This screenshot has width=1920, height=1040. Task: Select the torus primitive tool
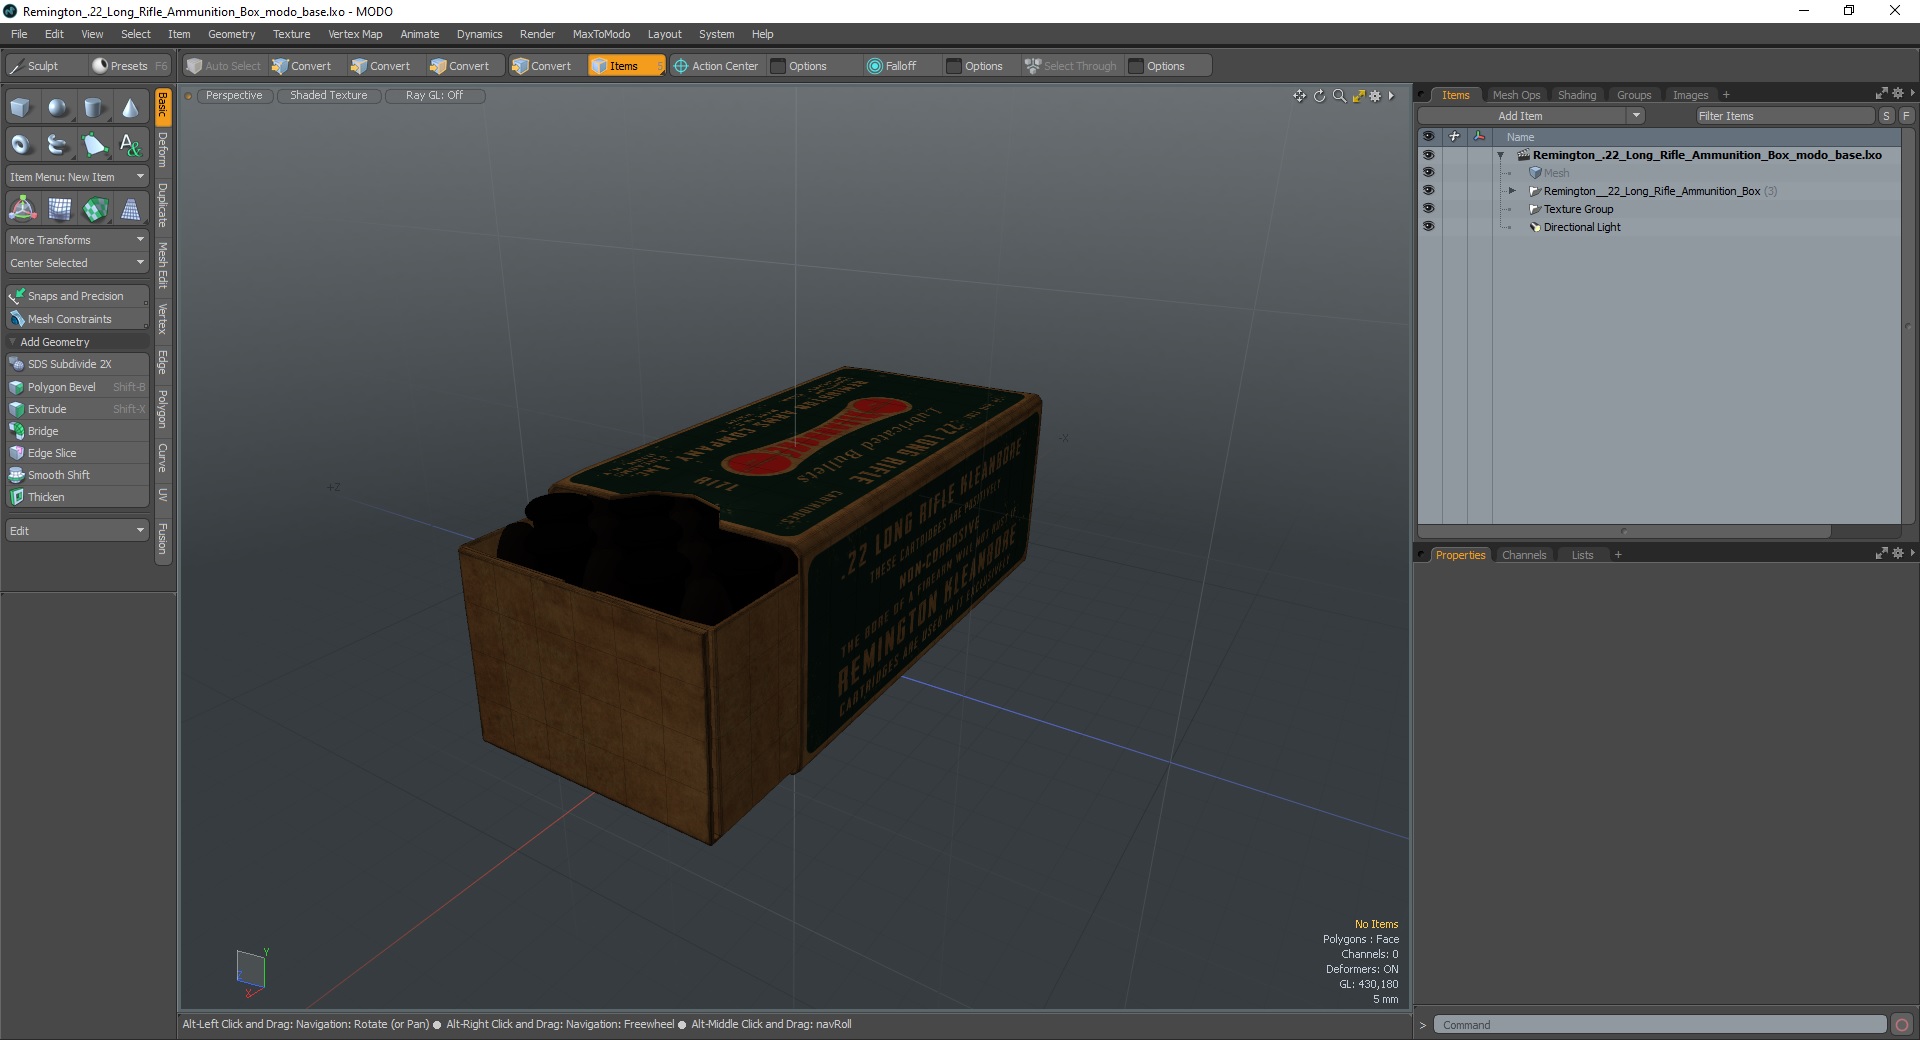click(21, 145)
